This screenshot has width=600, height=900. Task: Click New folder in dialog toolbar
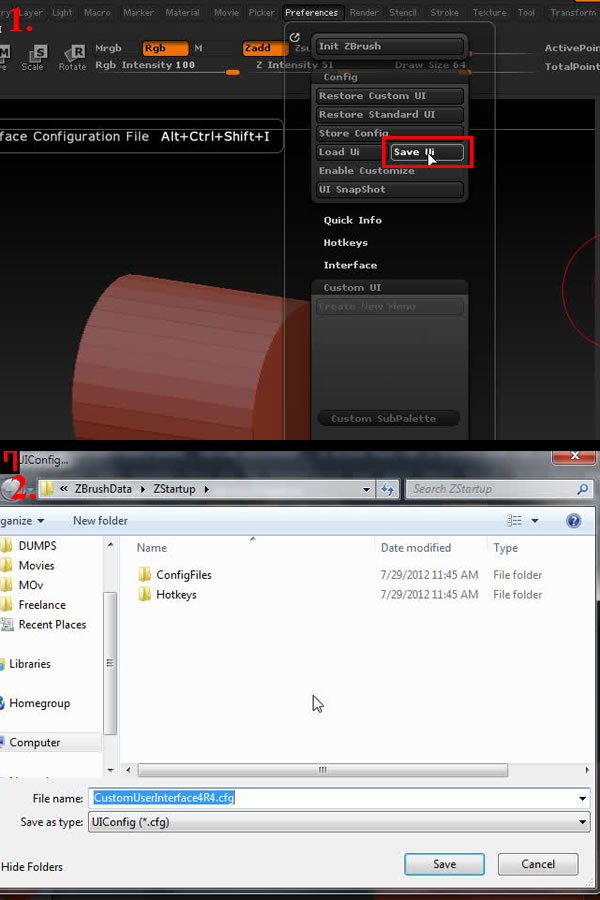click(x=100, y=521)
